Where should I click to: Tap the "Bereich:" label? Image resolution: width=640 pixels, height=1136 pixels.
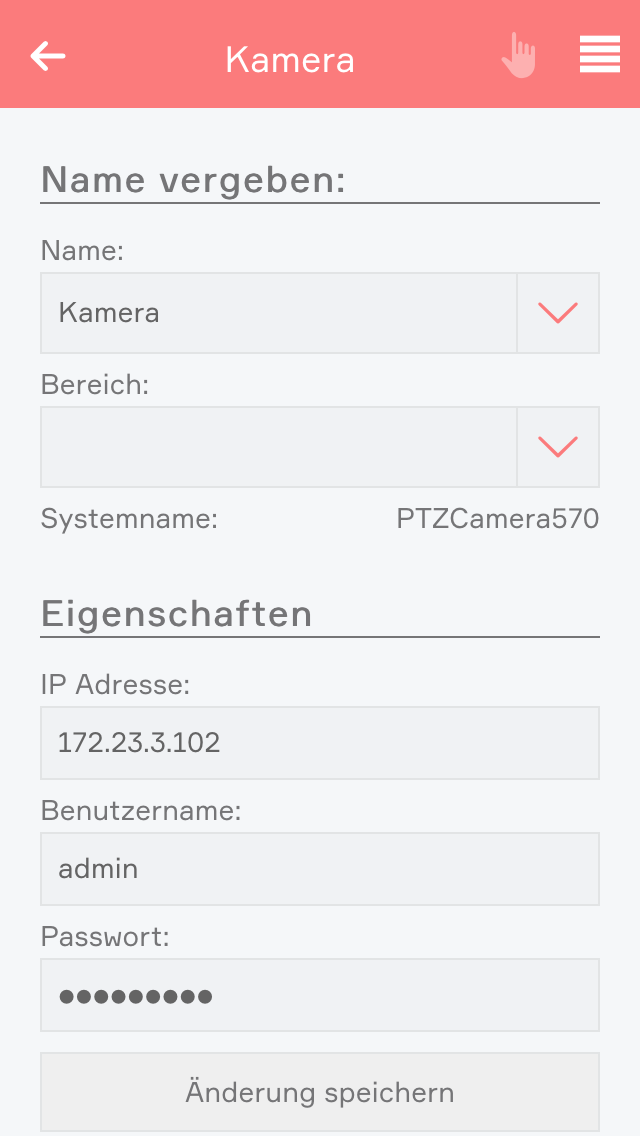(94, 385)
